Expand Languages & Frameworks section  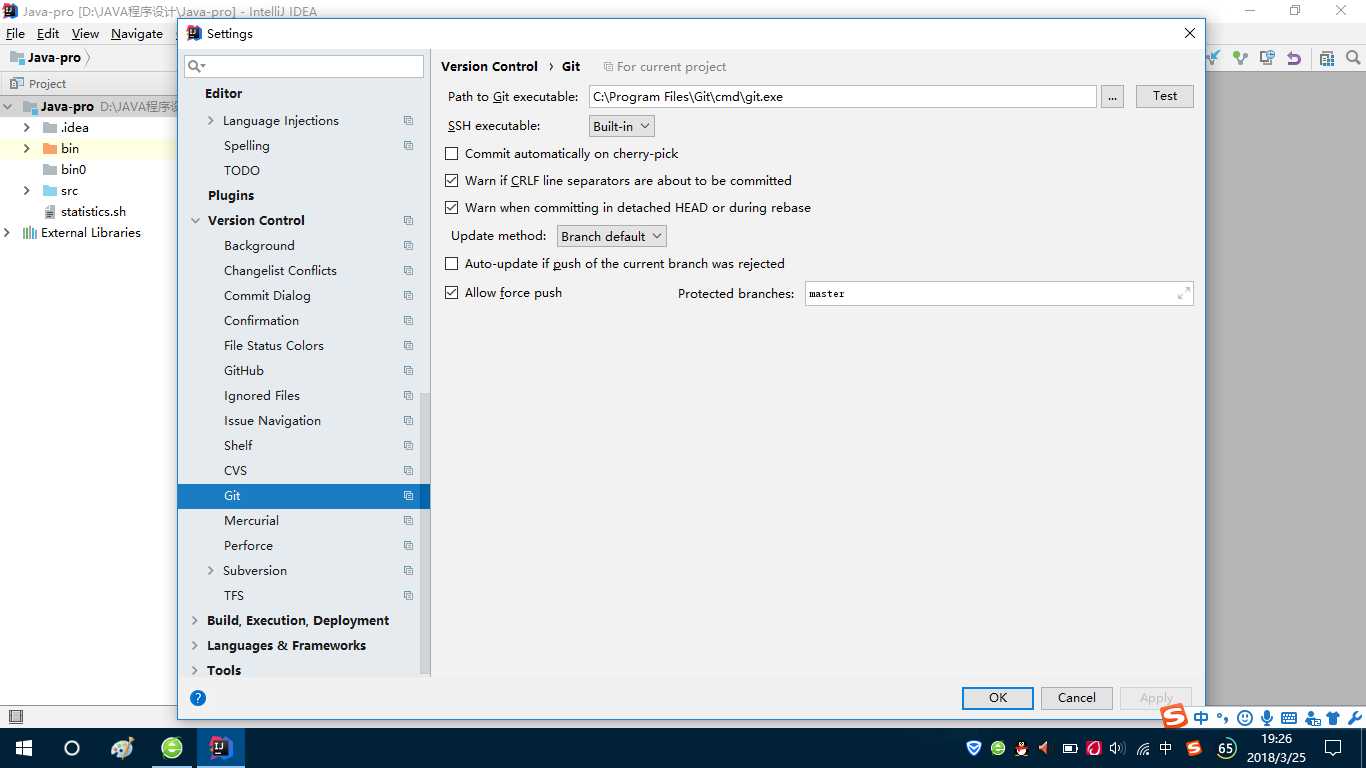[195, 646]
